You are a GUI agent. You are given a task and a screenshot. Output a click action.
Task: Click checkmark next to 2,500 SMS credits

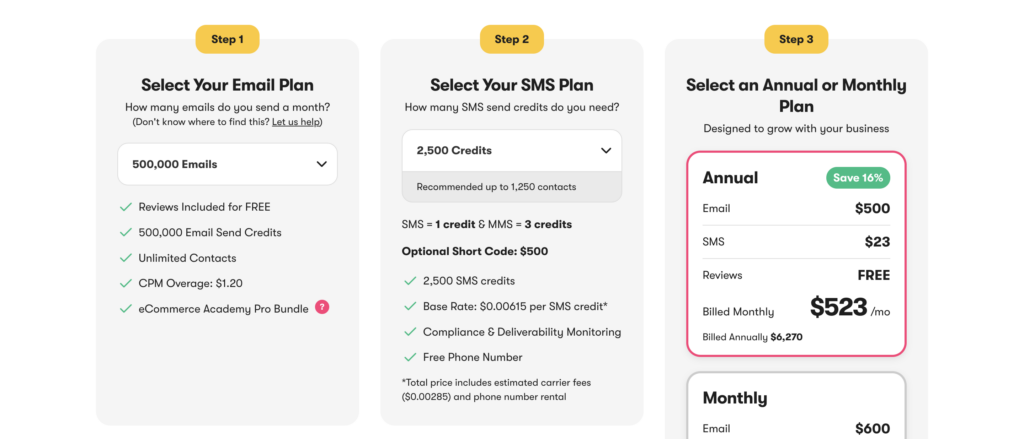coord(409,281)
